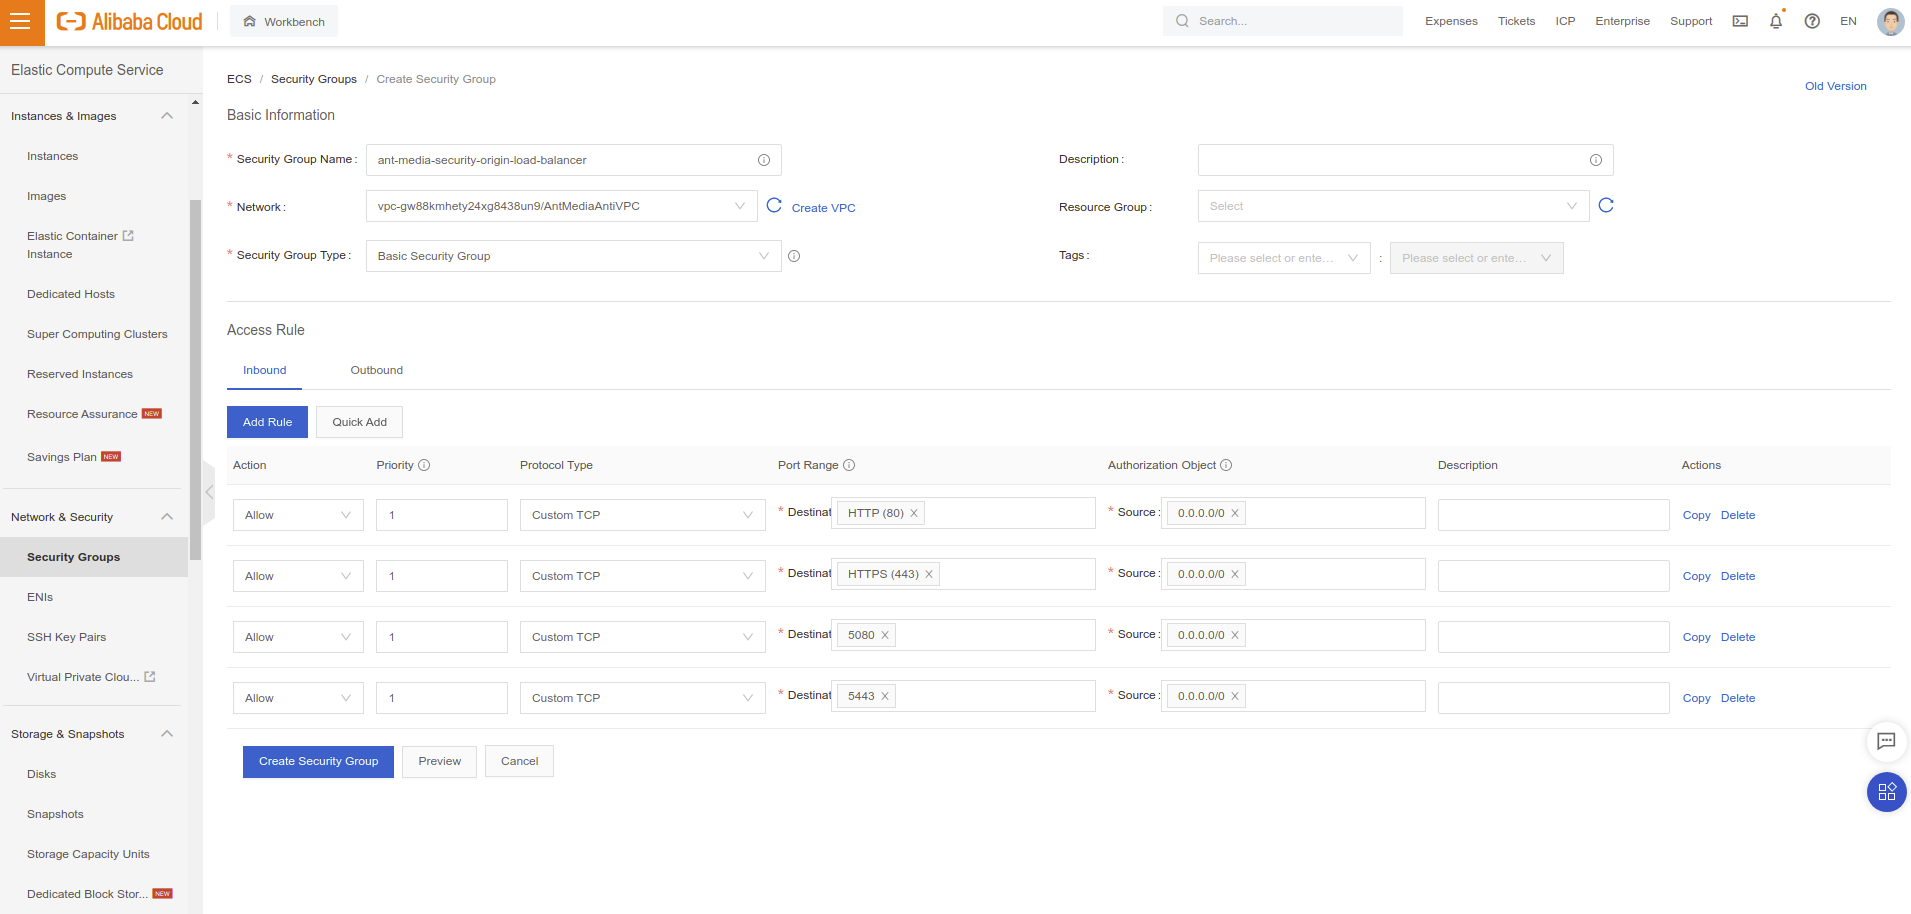Open the Network VPC dropdown

pos(562,206)
